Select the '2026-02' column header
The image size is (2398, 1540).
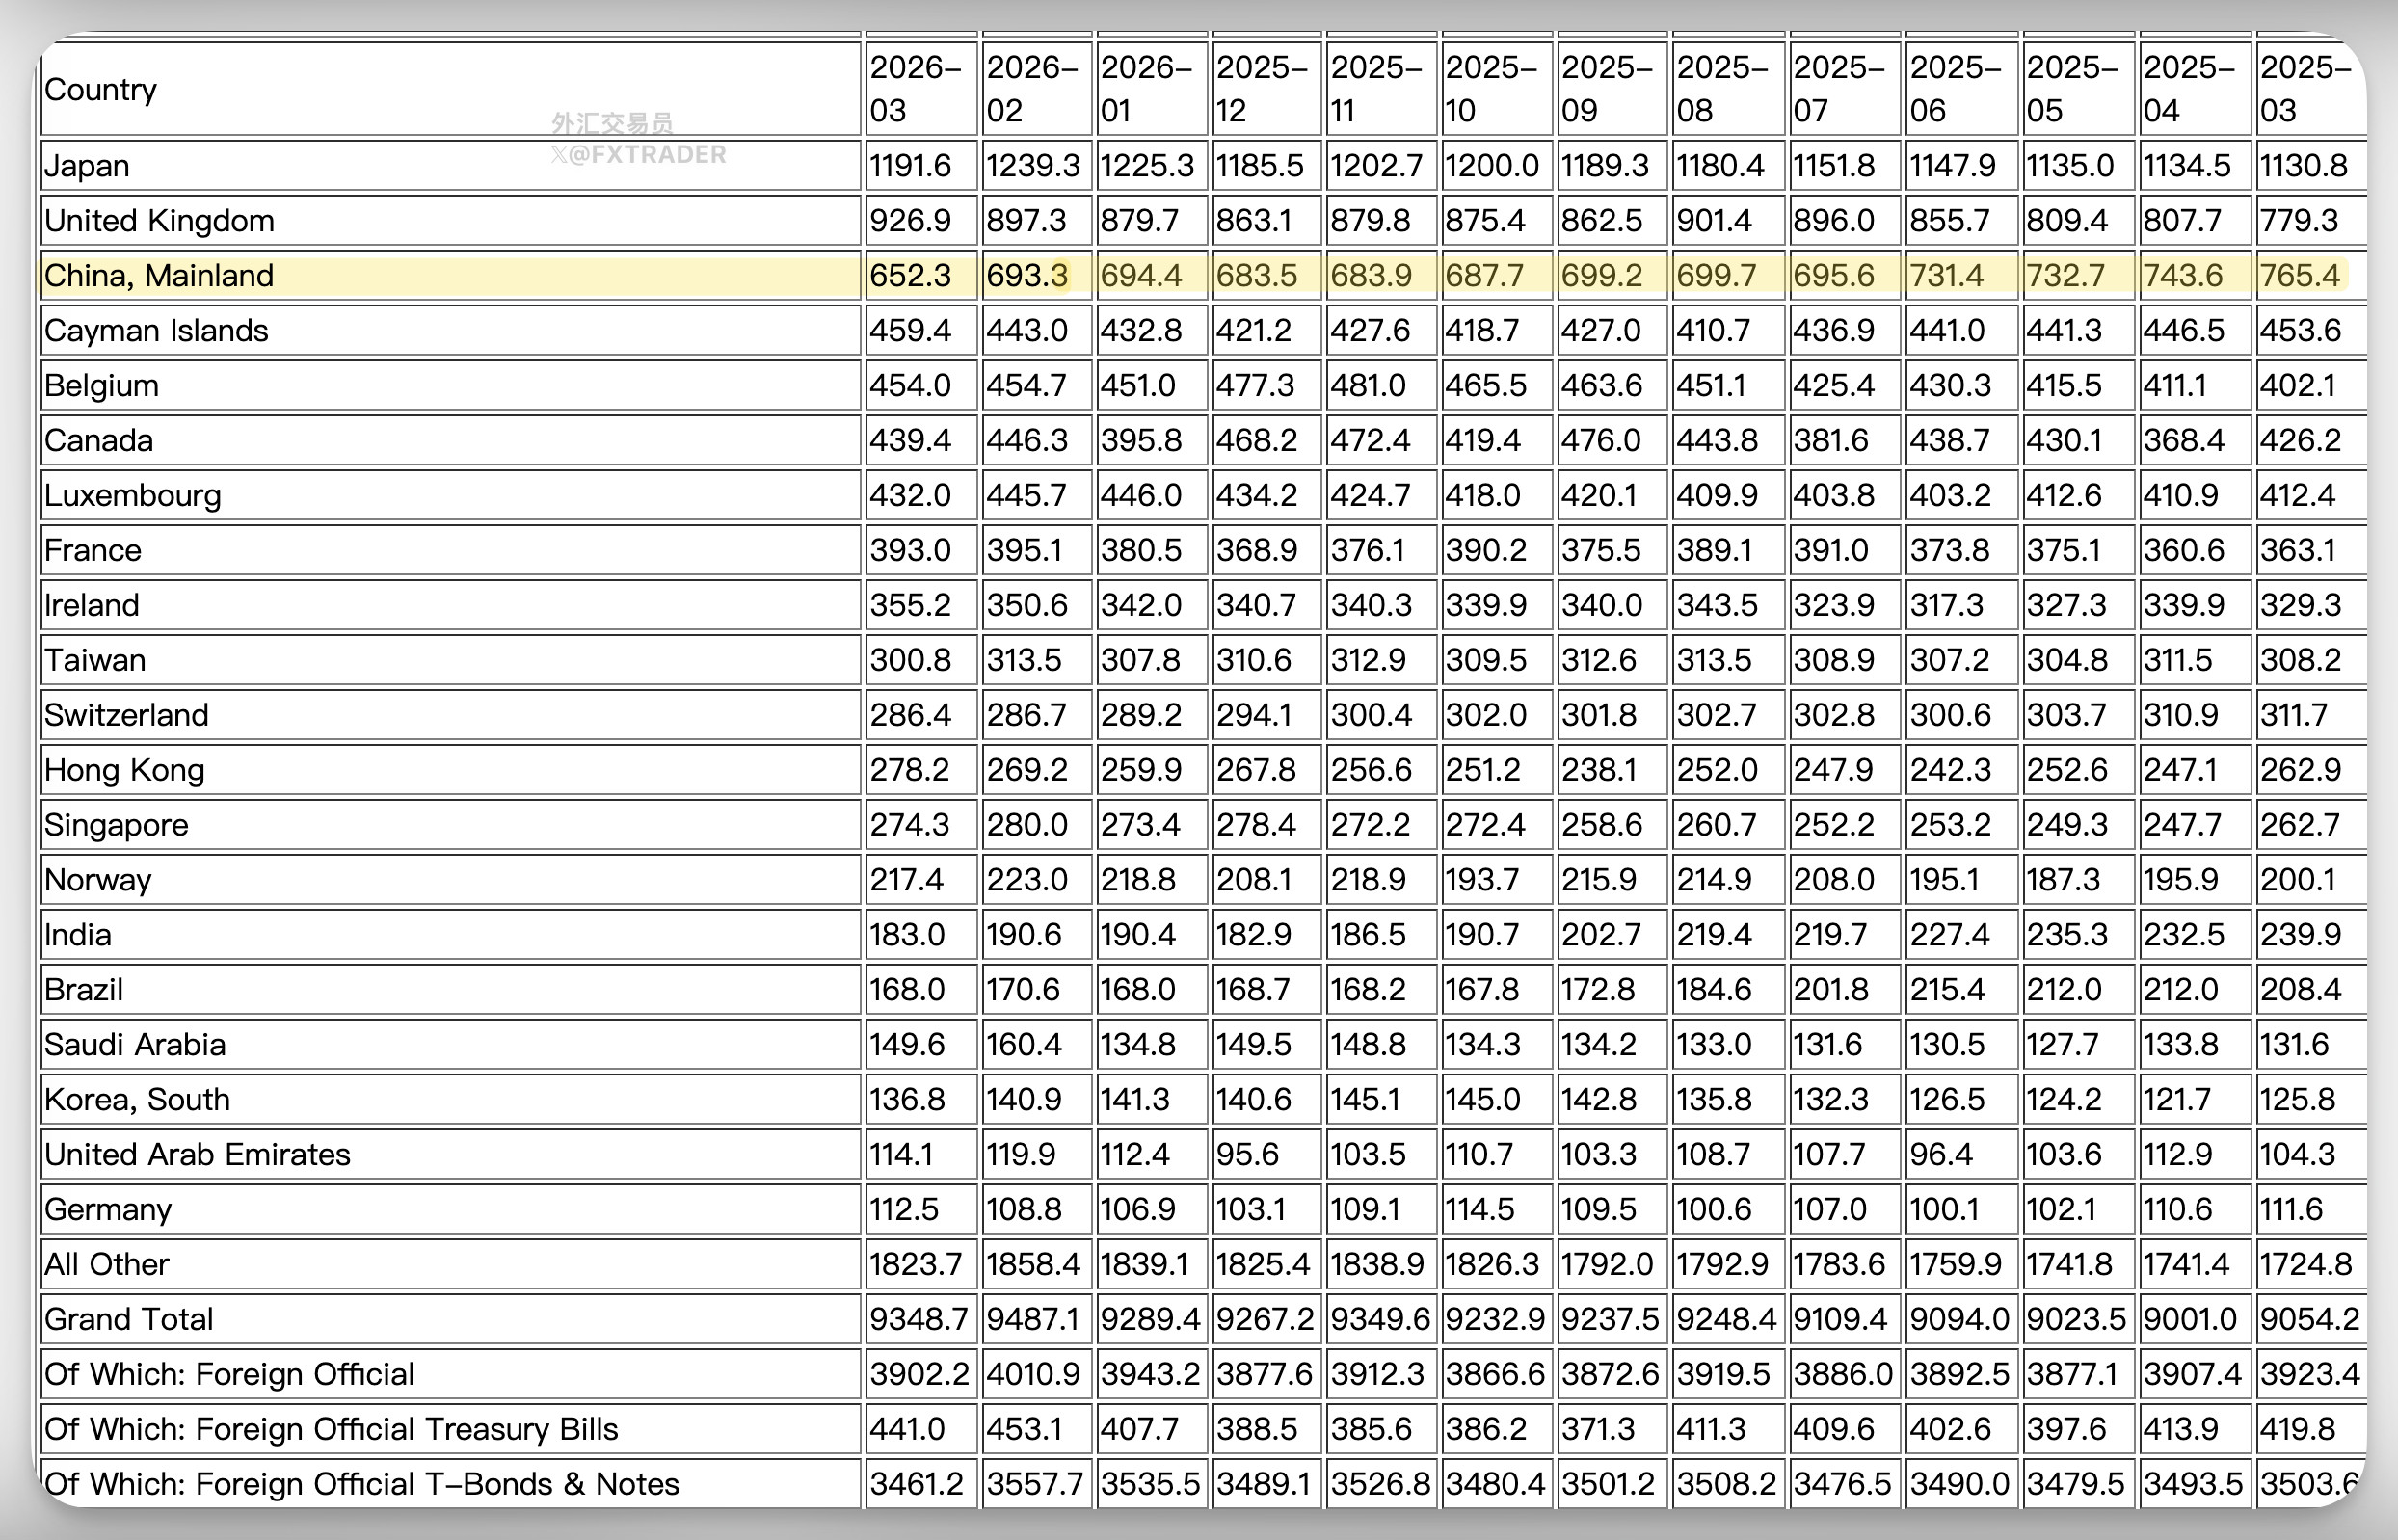1037,89
